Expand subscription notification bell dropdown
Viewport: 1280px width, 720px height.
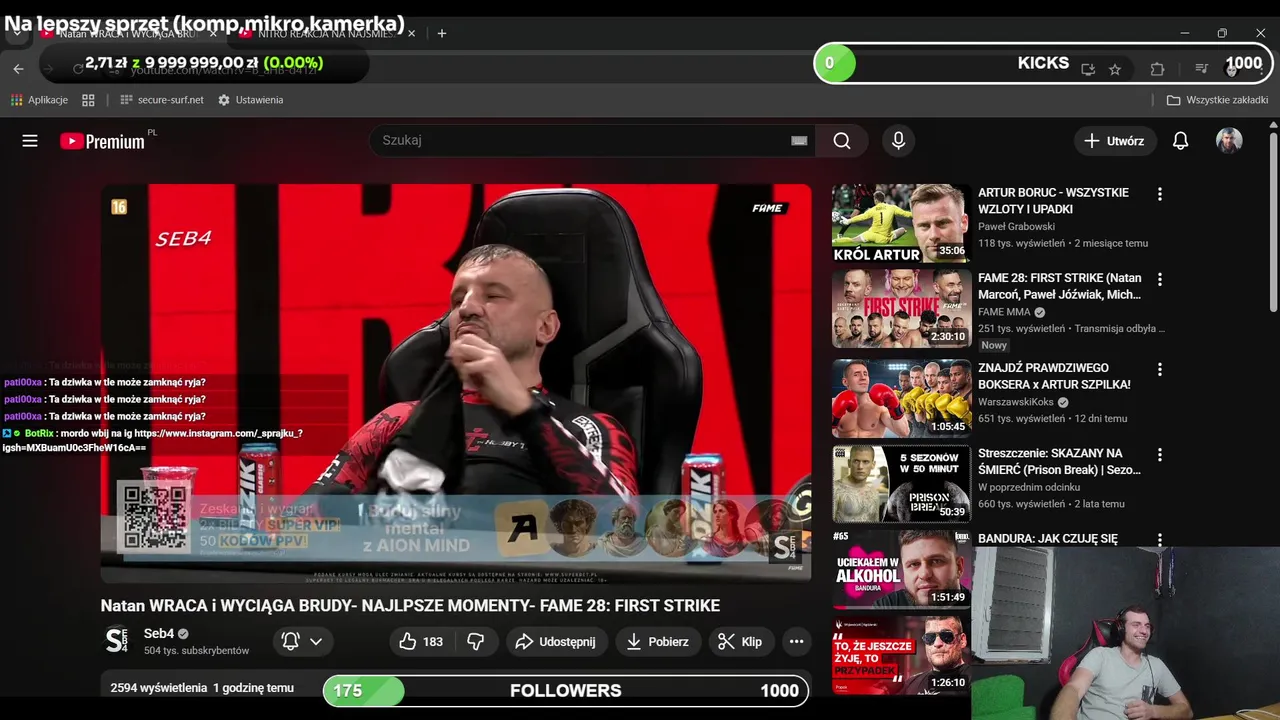[x=303, y=642]
